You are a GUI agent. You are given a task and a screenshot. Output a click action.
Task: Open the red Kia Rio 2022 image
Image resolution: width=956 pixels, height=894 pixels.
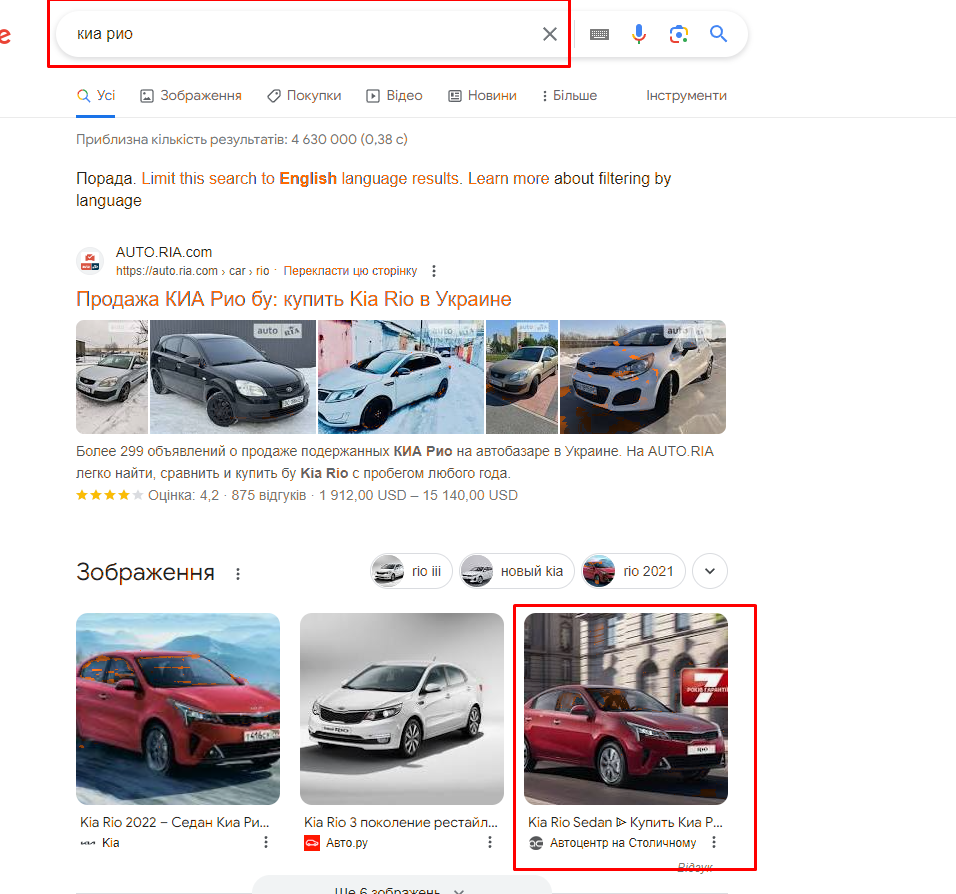pos(178,709)
